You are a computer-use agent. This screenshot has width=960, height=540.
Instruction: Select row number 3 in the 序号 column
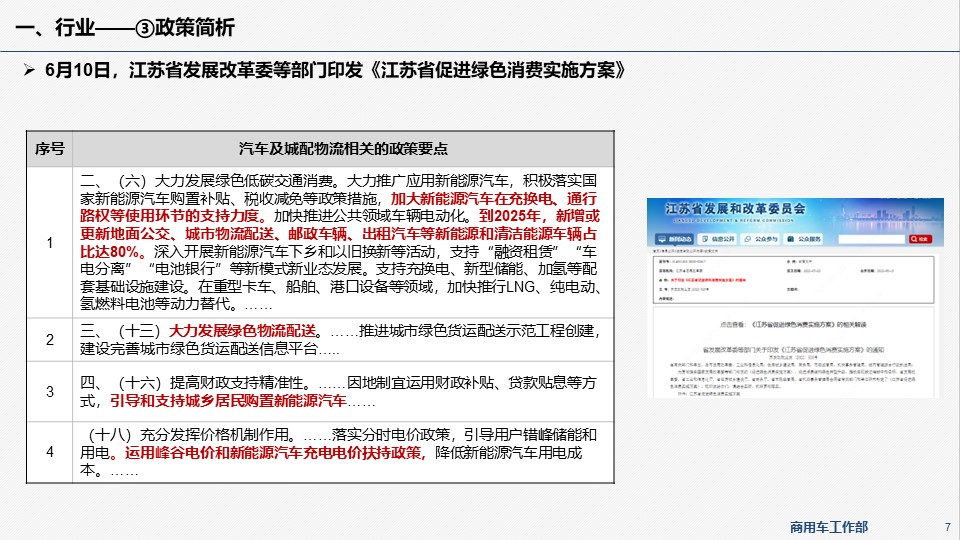(50, 392)
